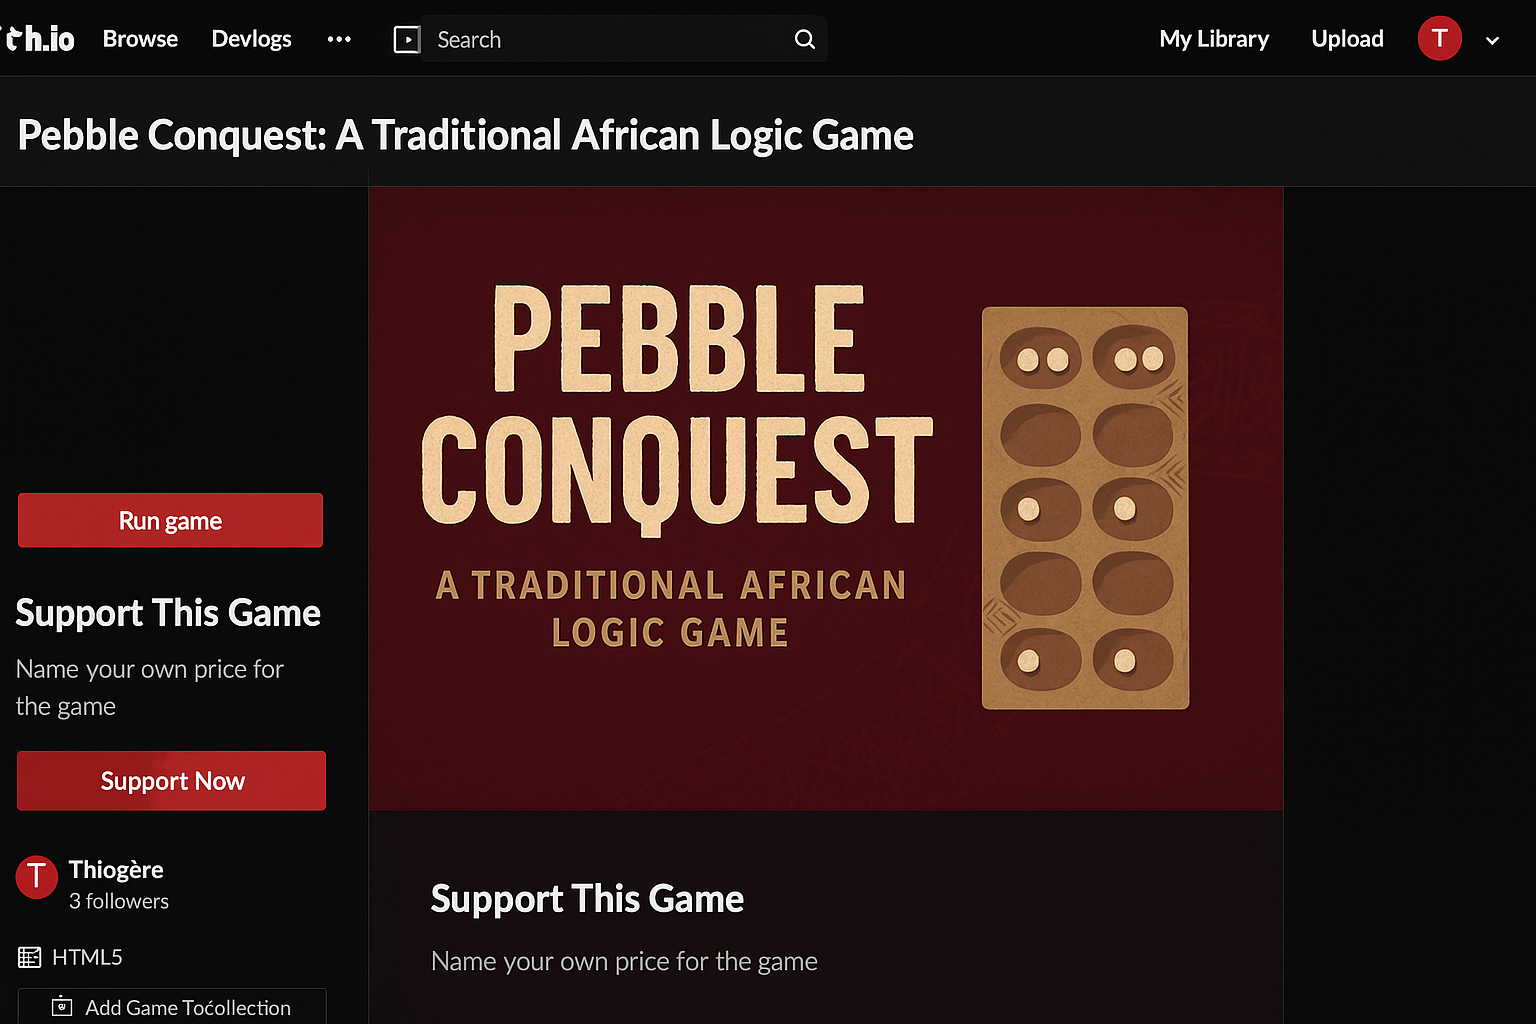Click the HTML5 platform icon
The width and height of the screenshot is (1536, 1024).
pos(30,957)
